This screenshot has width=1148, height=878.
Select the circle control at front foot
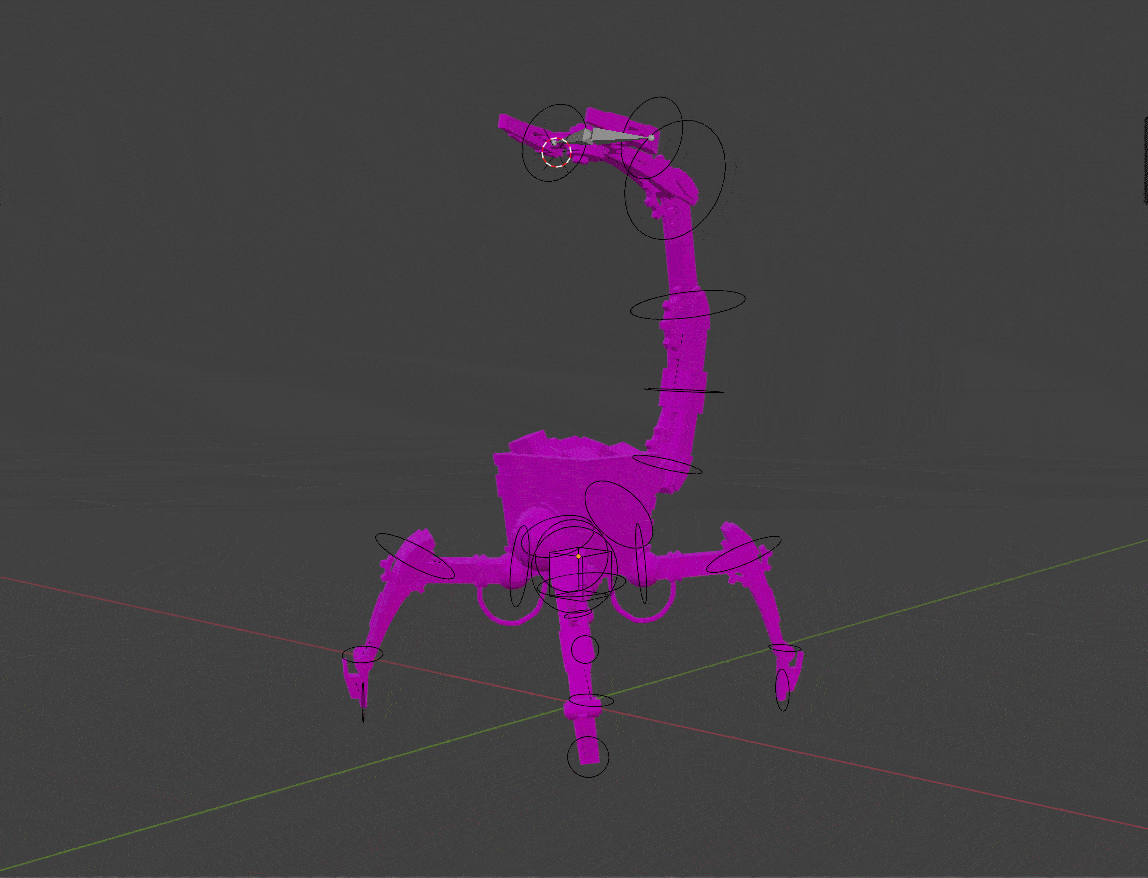pyautogui.click(x=588, y=756)
